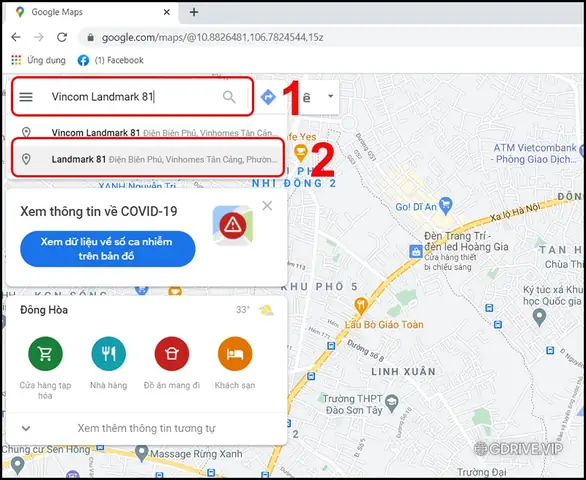
Task: Close the COVID-19 information card
Action: [x=267, y=206]
